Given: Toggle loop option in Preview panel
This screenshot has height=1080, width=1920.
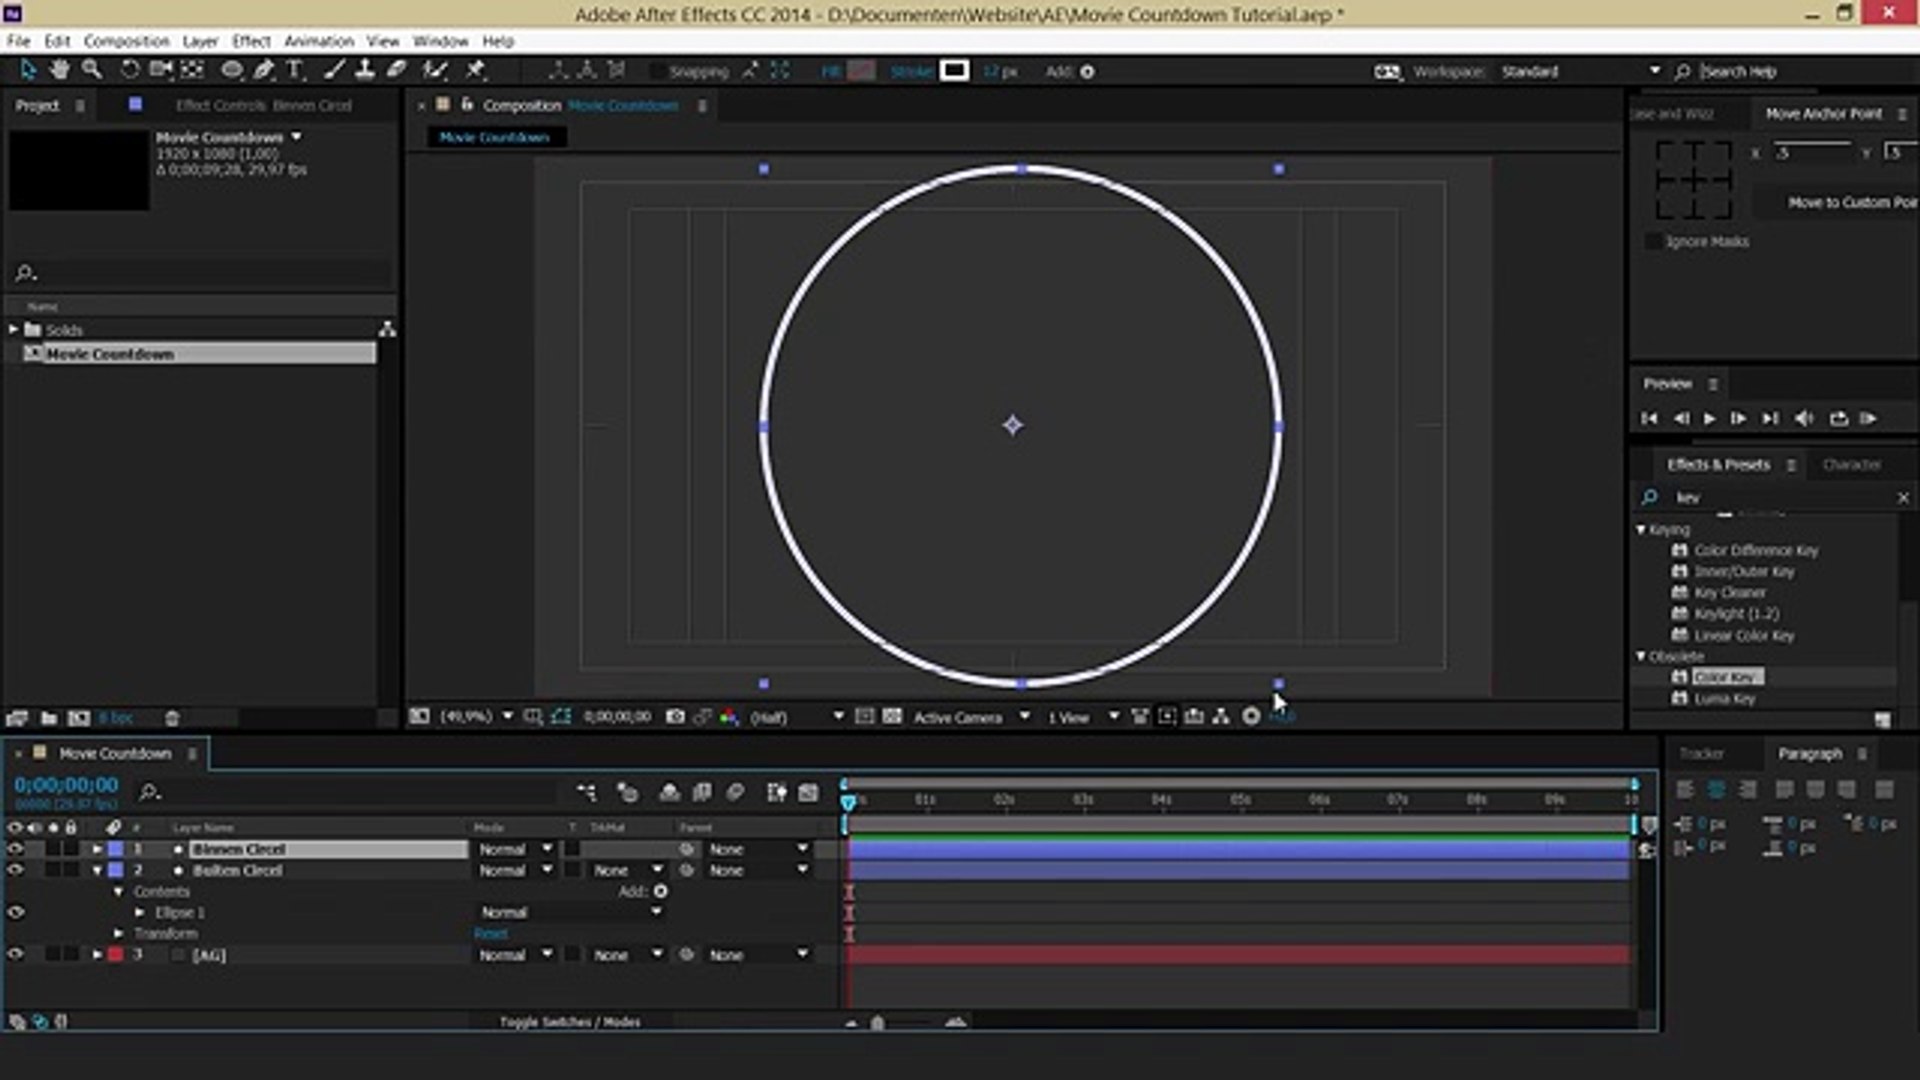Looking at the screenshot, I should [x=1838, y=418].
